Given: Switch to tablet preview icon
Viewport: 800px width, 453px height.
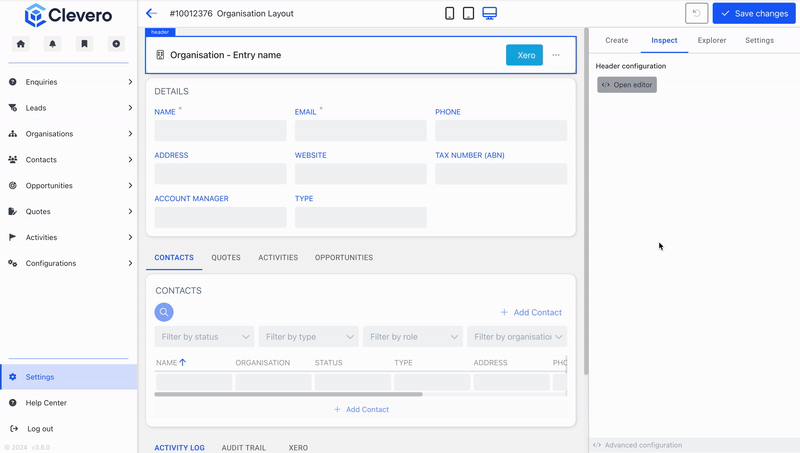Looking at the screenshot, I should point(468,13).
